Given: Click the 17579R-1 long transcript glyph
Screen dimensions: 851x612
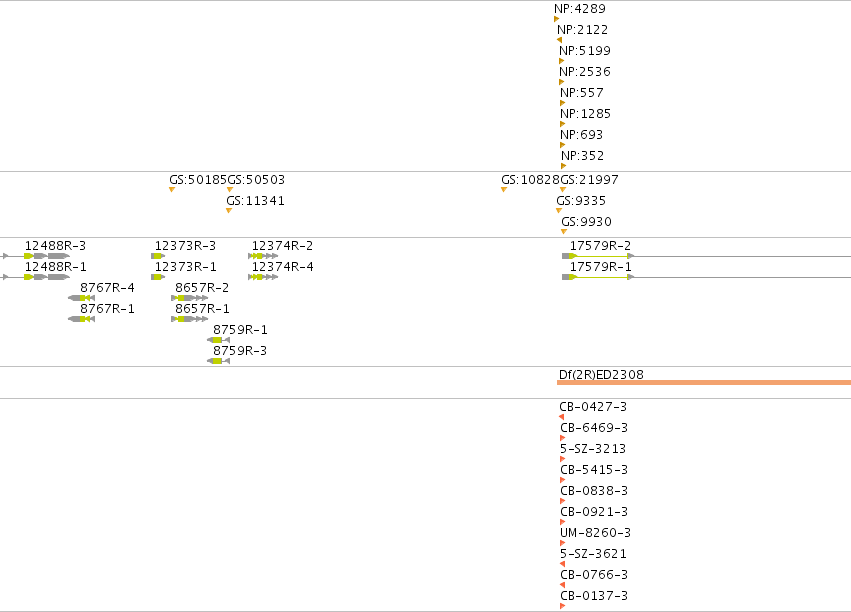Looking at the screenshot, I should point(706,277).
